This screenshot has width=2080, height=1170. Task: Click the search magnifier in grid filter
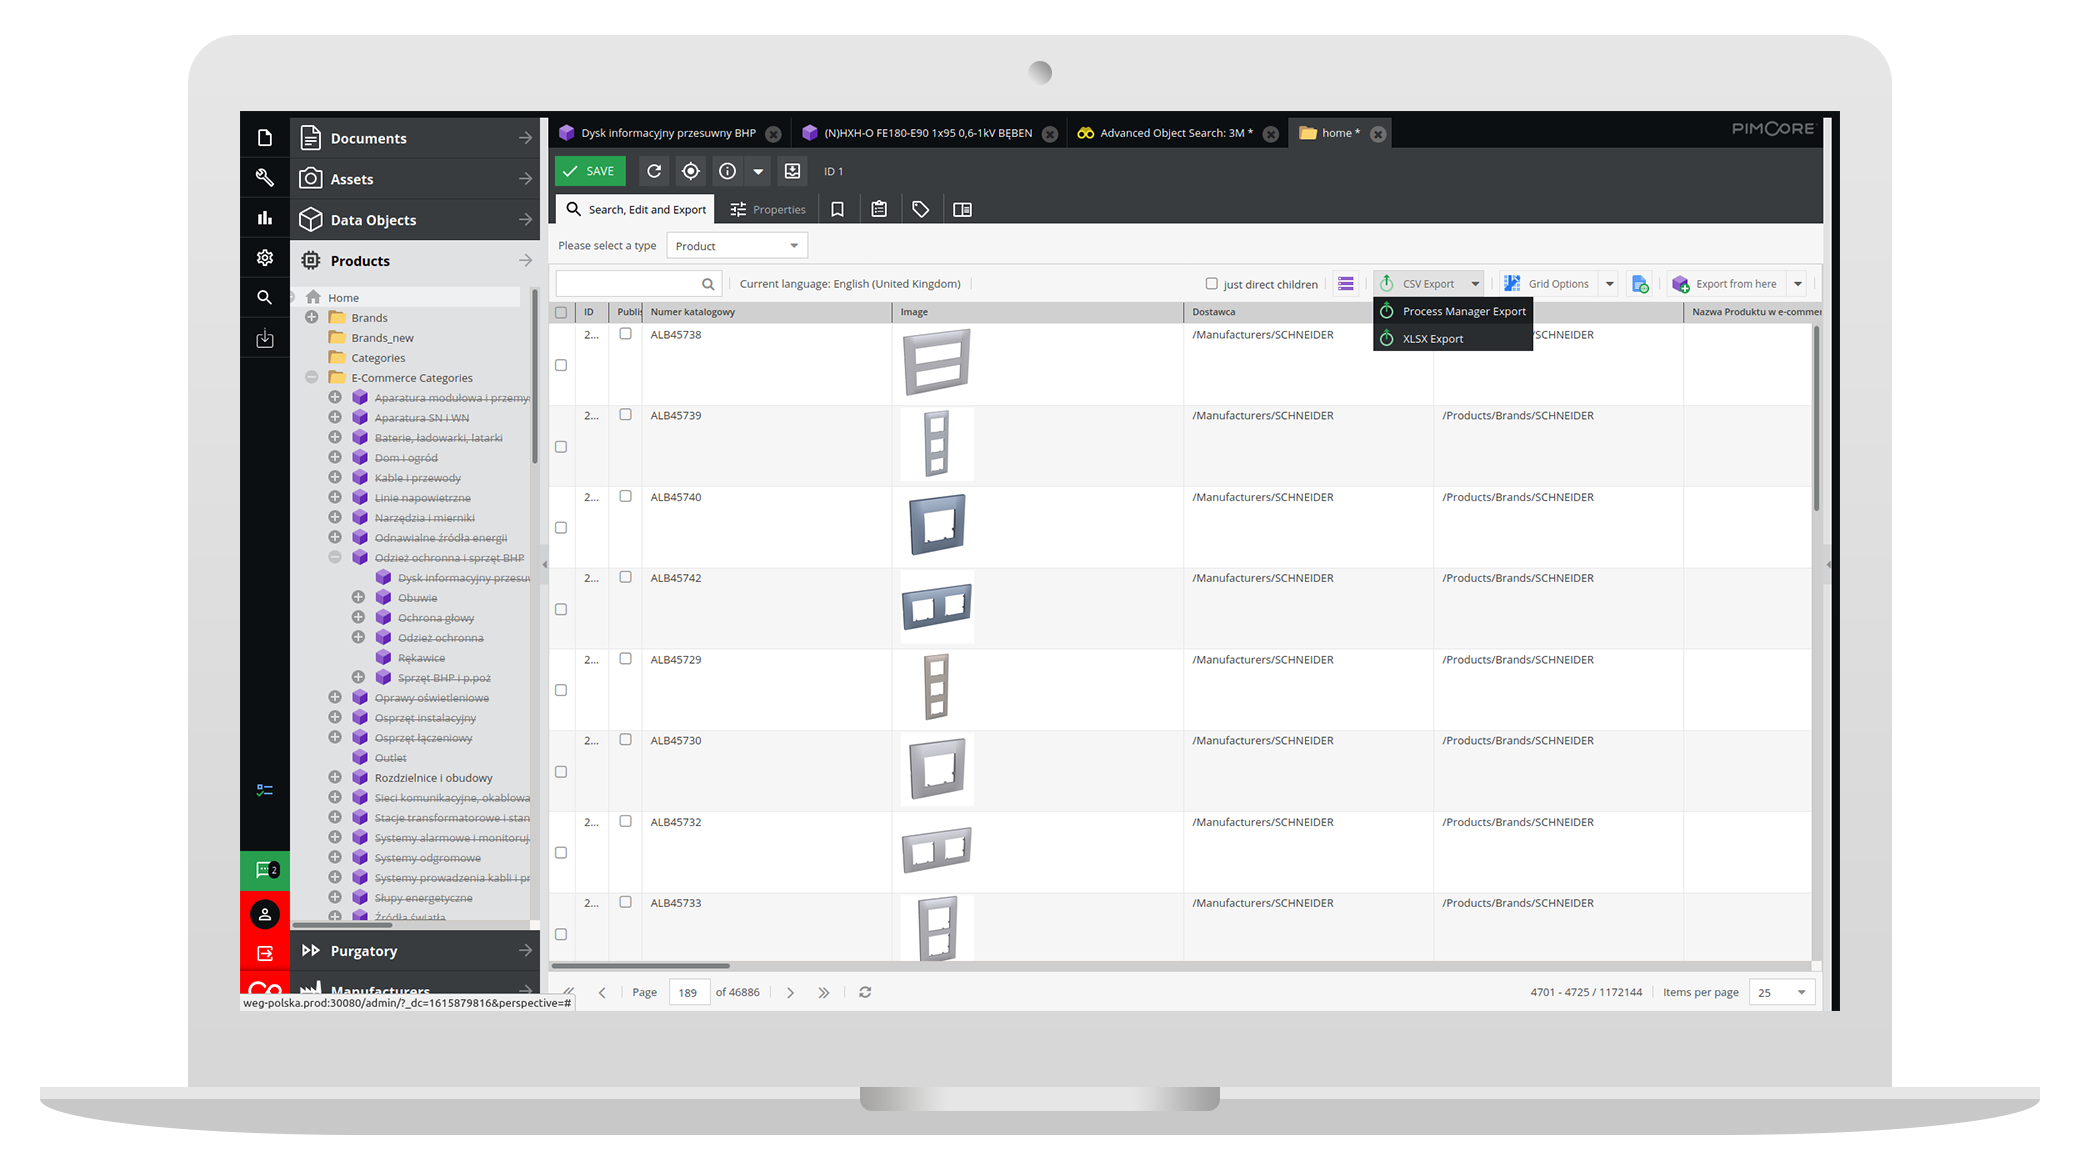[708, 284]
